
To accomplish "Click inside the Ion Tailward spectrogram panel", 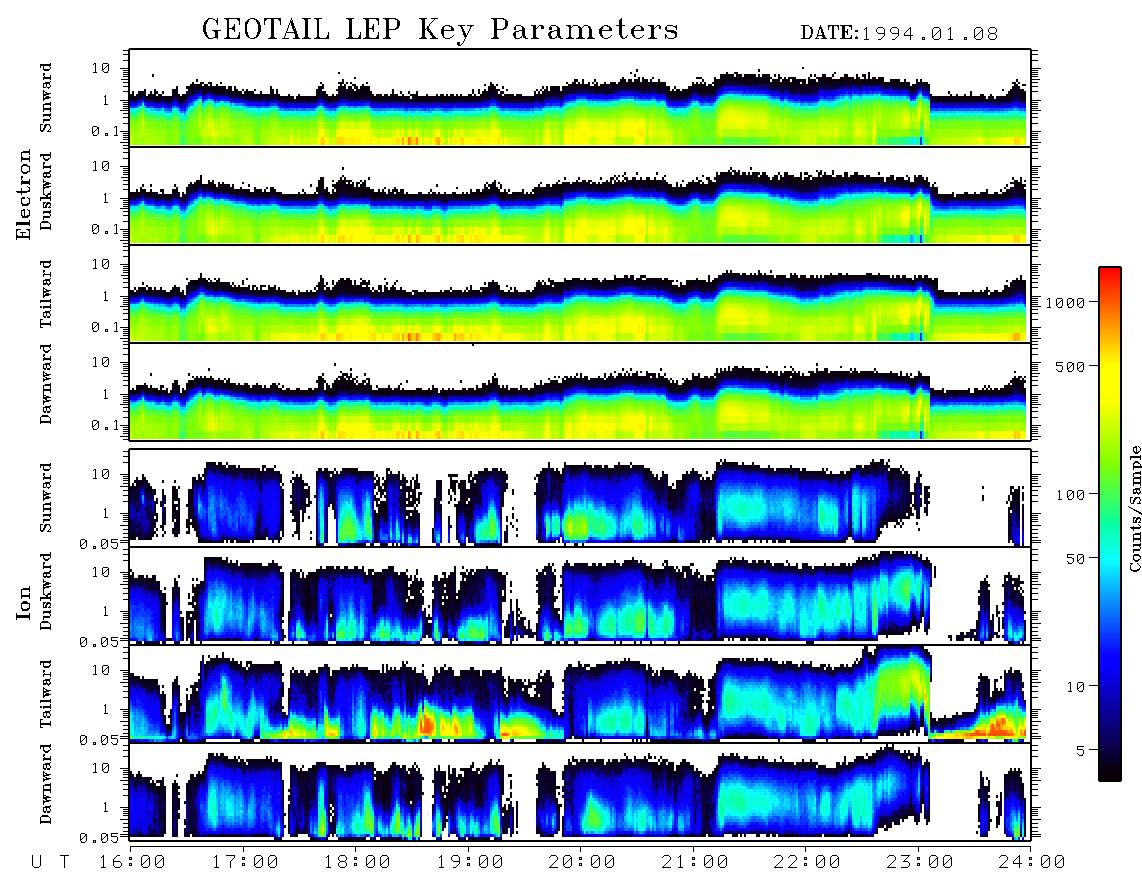I will [580, 694].
